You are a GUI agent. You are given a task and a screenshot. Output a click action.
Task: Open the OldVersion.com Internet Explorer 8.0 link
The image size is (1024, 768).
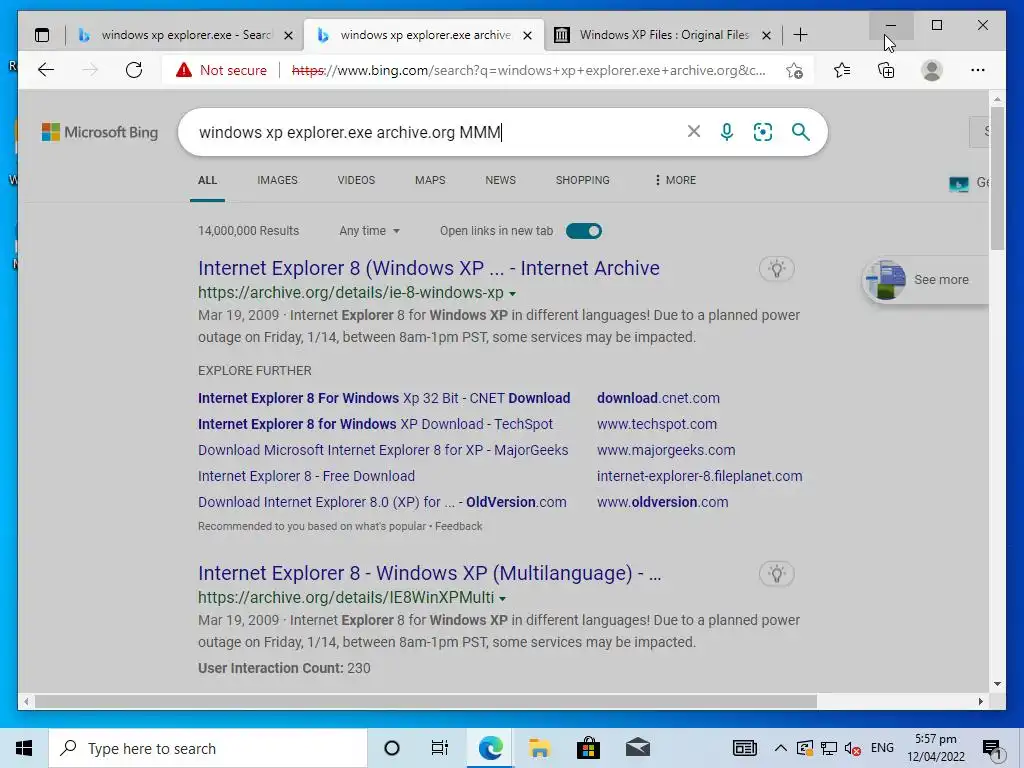(382, 502)
